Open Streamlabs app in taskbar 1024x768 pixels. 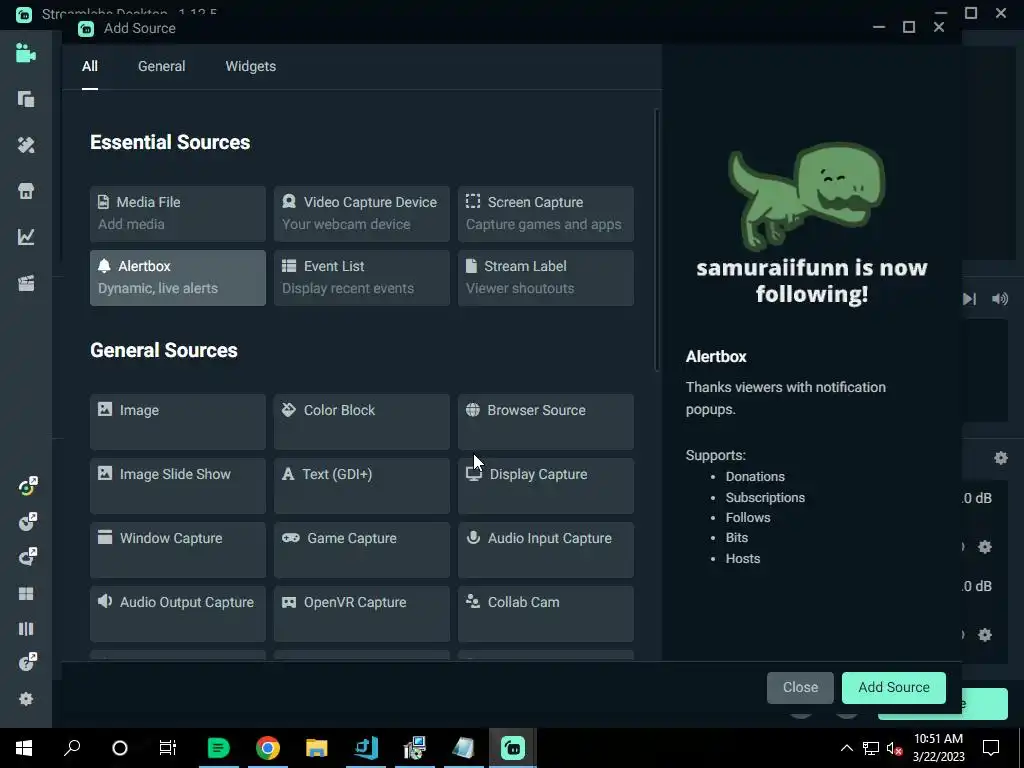click(513, 748)
